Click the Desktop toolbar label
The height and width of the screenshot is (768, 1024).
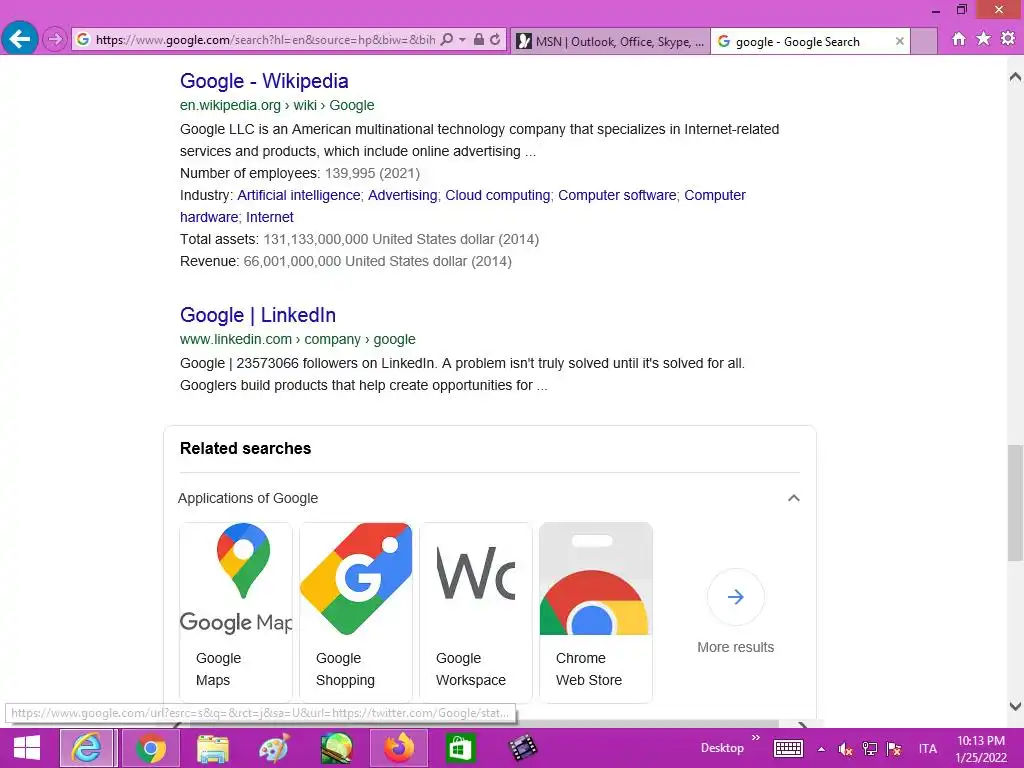[x=722, y=748]
